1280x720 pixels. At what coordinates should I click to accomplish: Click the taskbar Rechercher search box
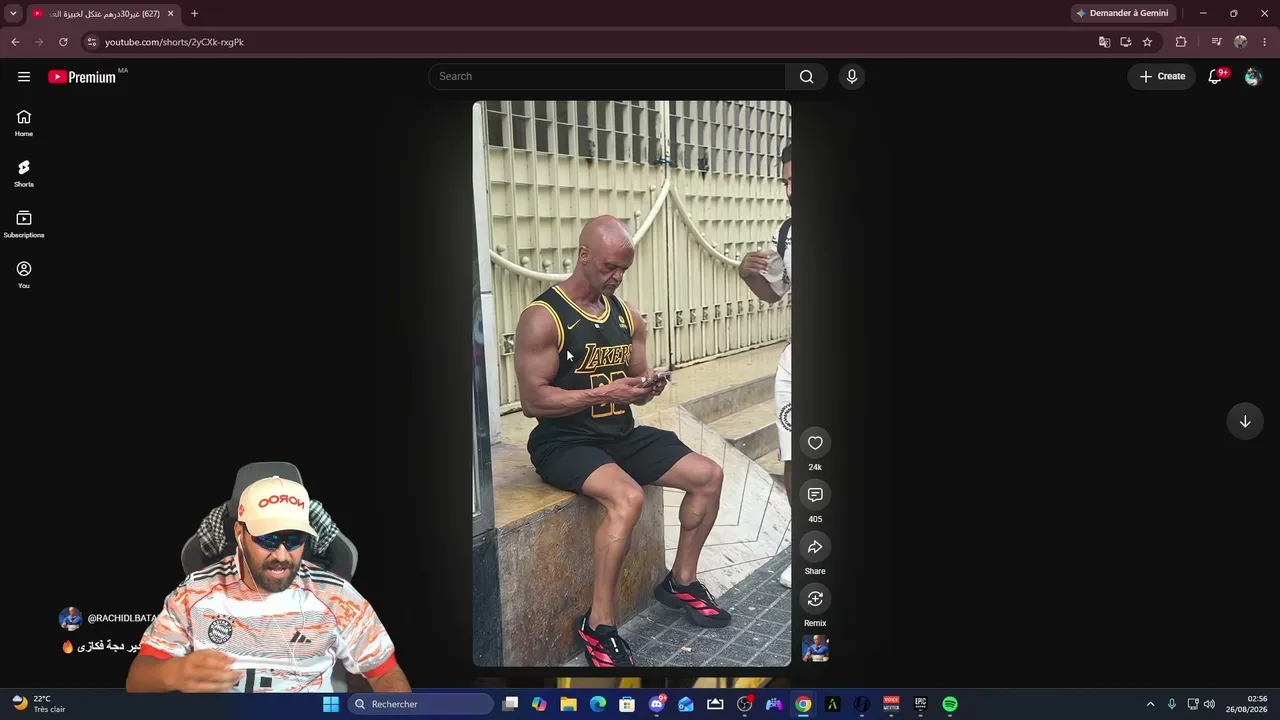[x=421, y=704]
